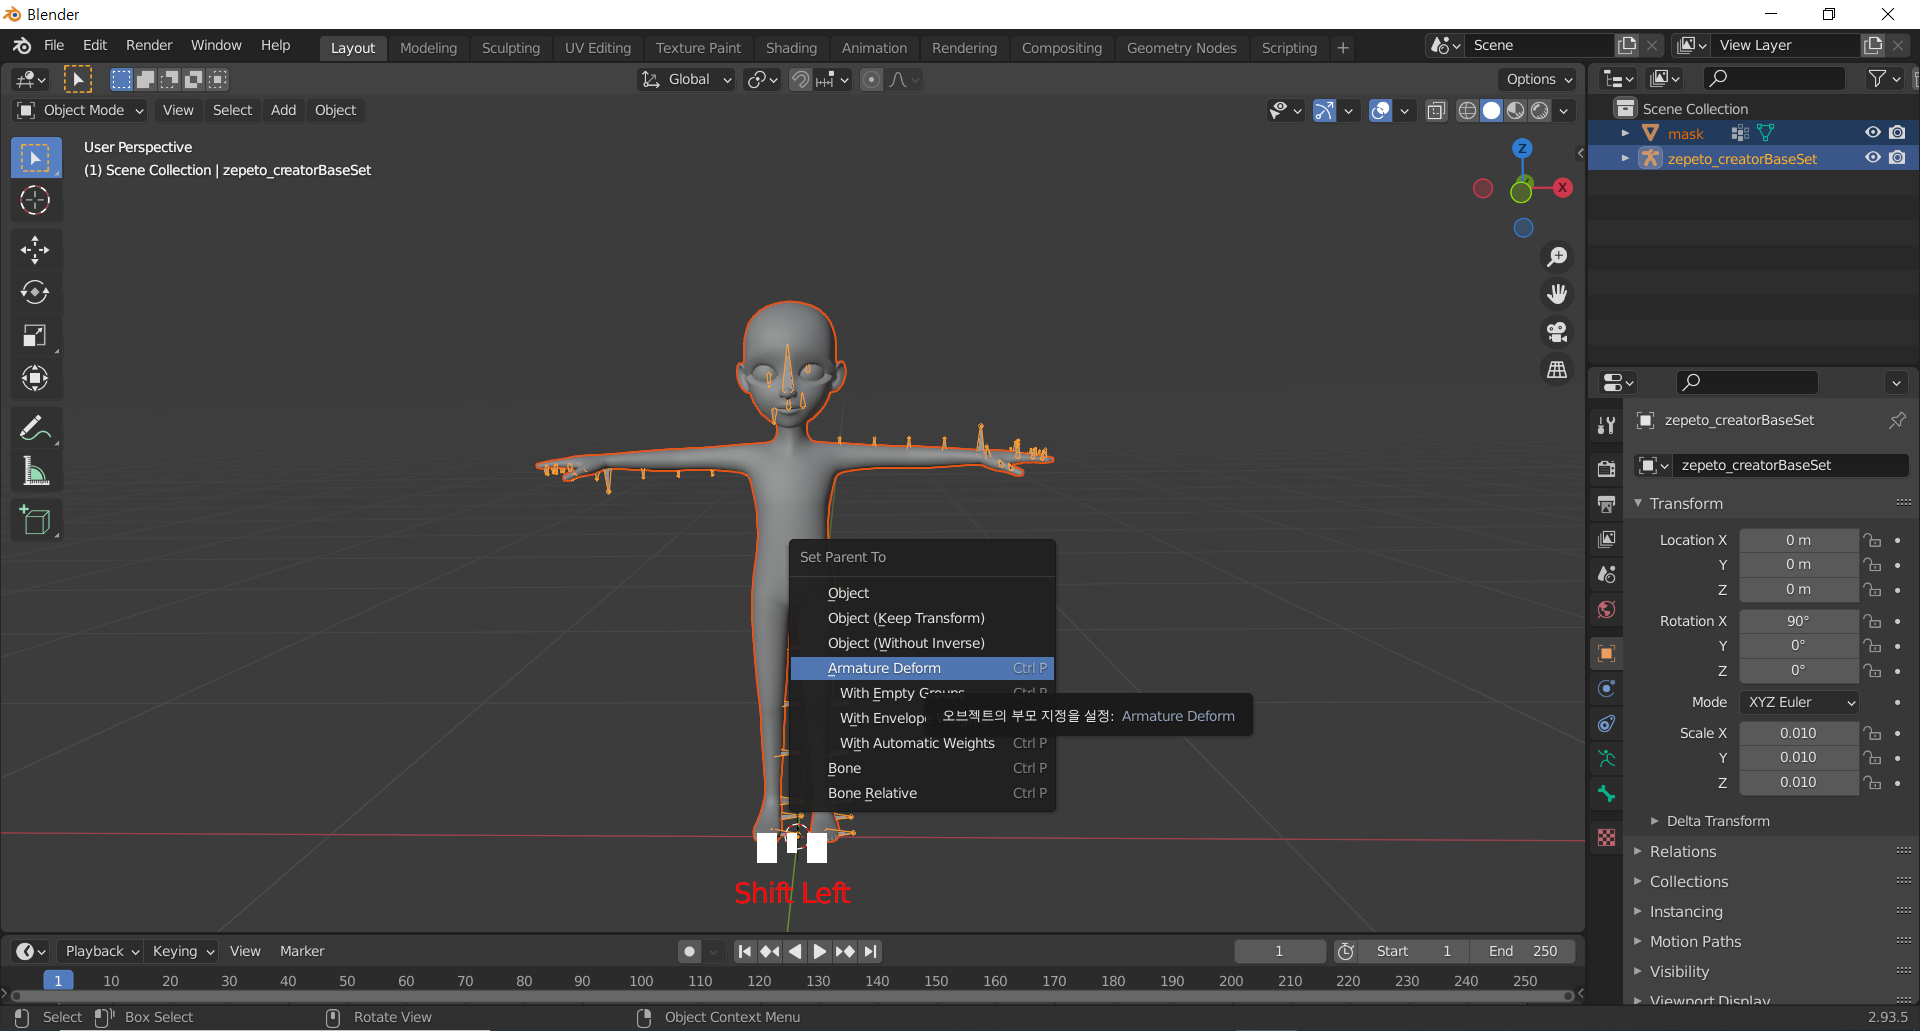This screenshot has width=1920, height=1031.
Task: Open the World properties tab
Action: [1606, 609]
